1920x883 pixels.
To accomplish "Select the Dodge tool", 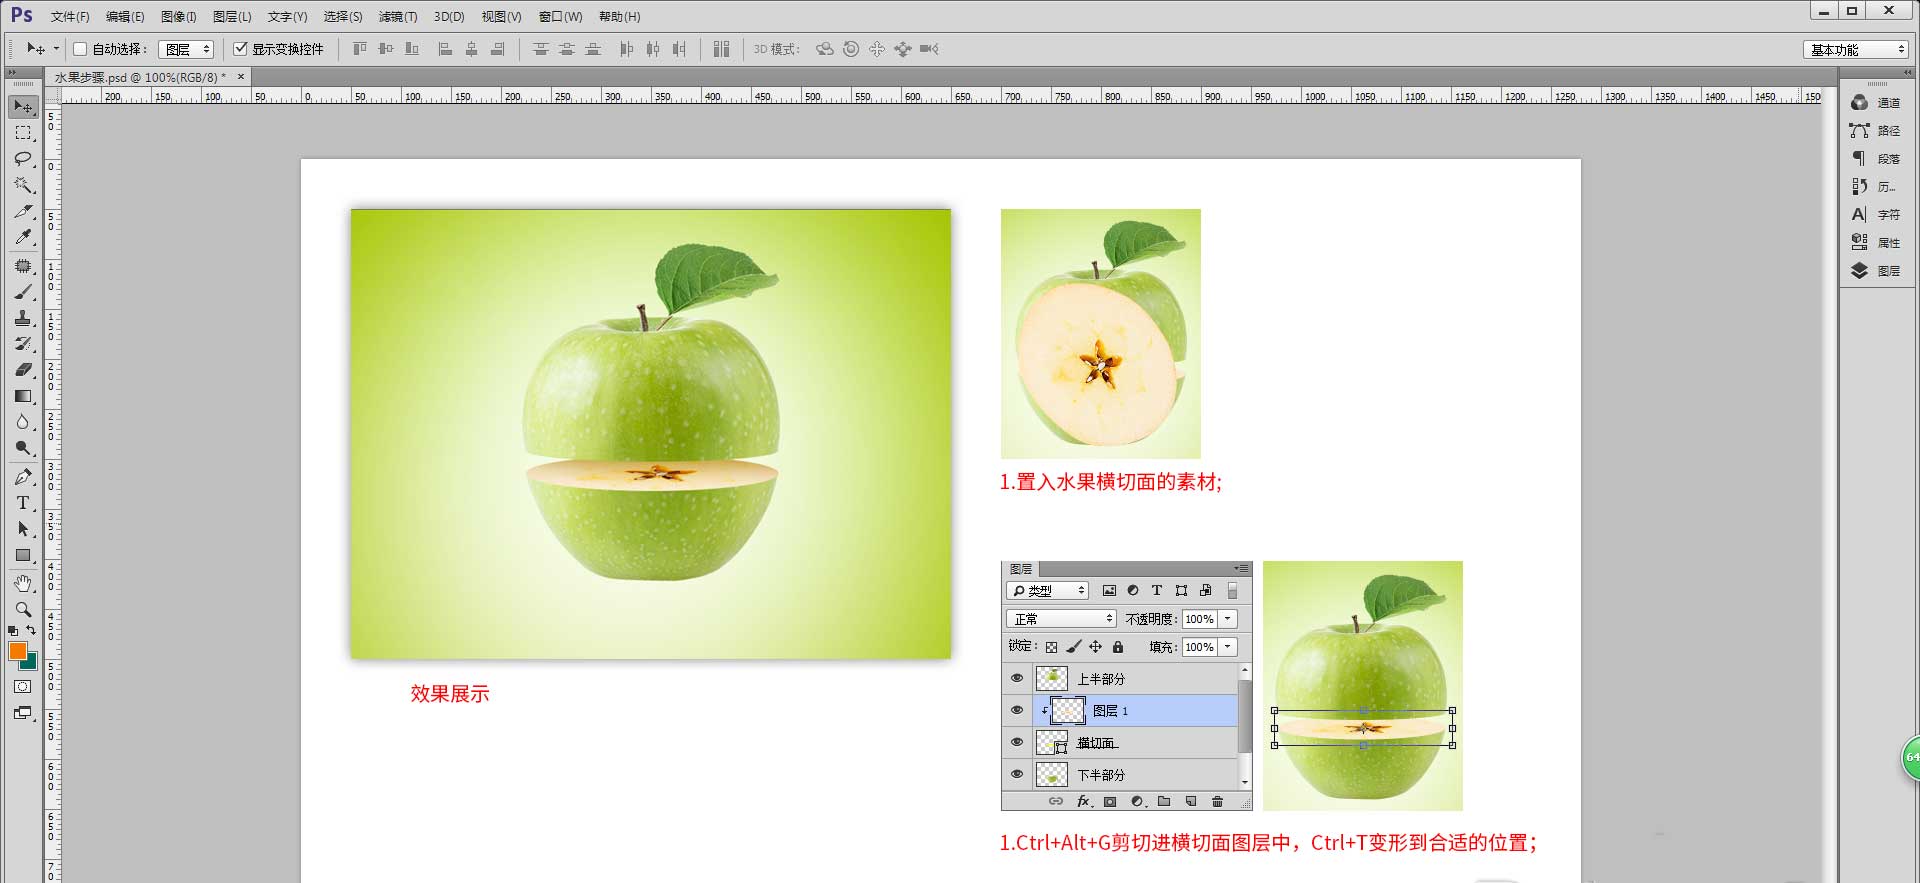I will (23, 448).
